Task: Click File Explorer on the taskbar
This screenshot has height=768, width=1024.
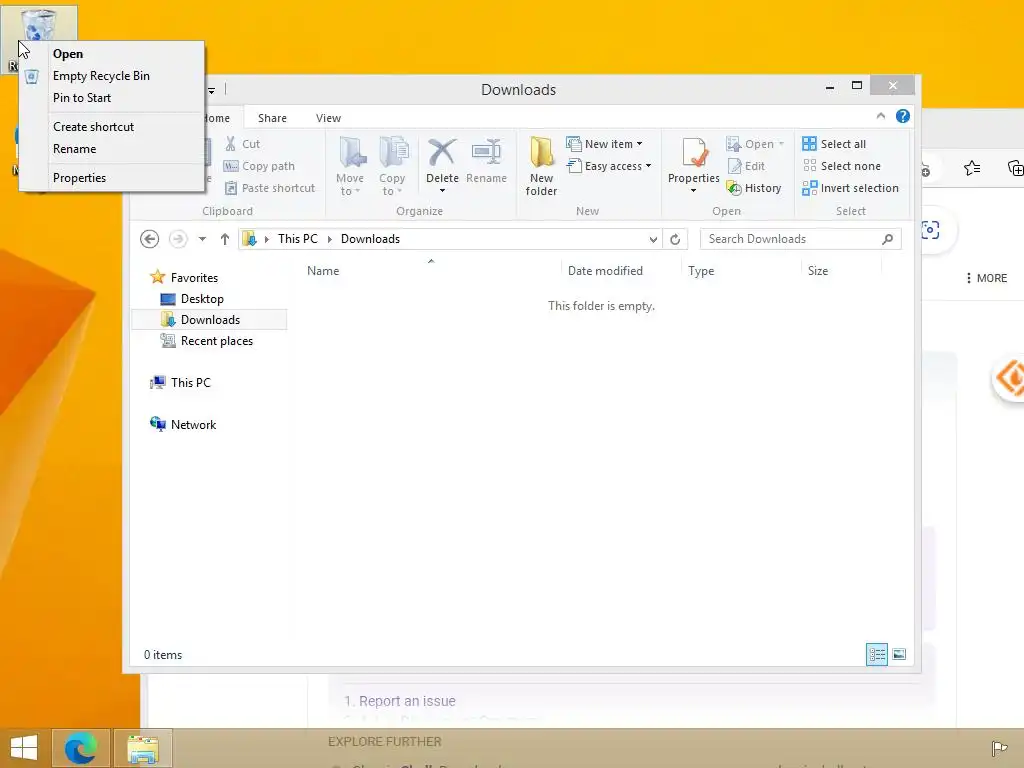Action: [x=143, y=748]
